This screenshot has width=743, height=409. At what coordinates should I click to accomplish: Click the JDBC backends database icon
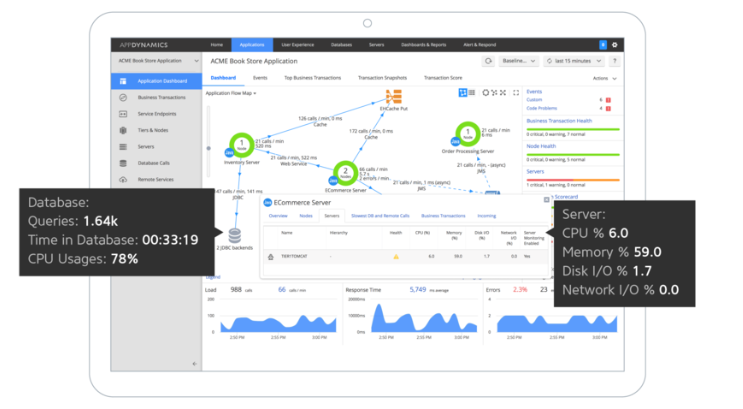click(x=235, y=236)
